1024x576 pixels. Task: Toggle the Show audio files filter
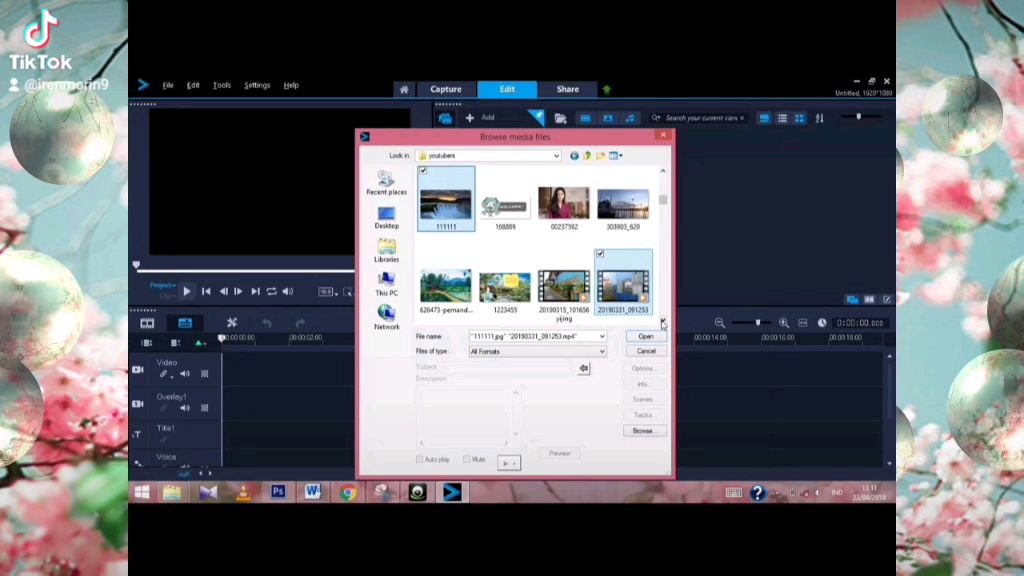point(630,118)
